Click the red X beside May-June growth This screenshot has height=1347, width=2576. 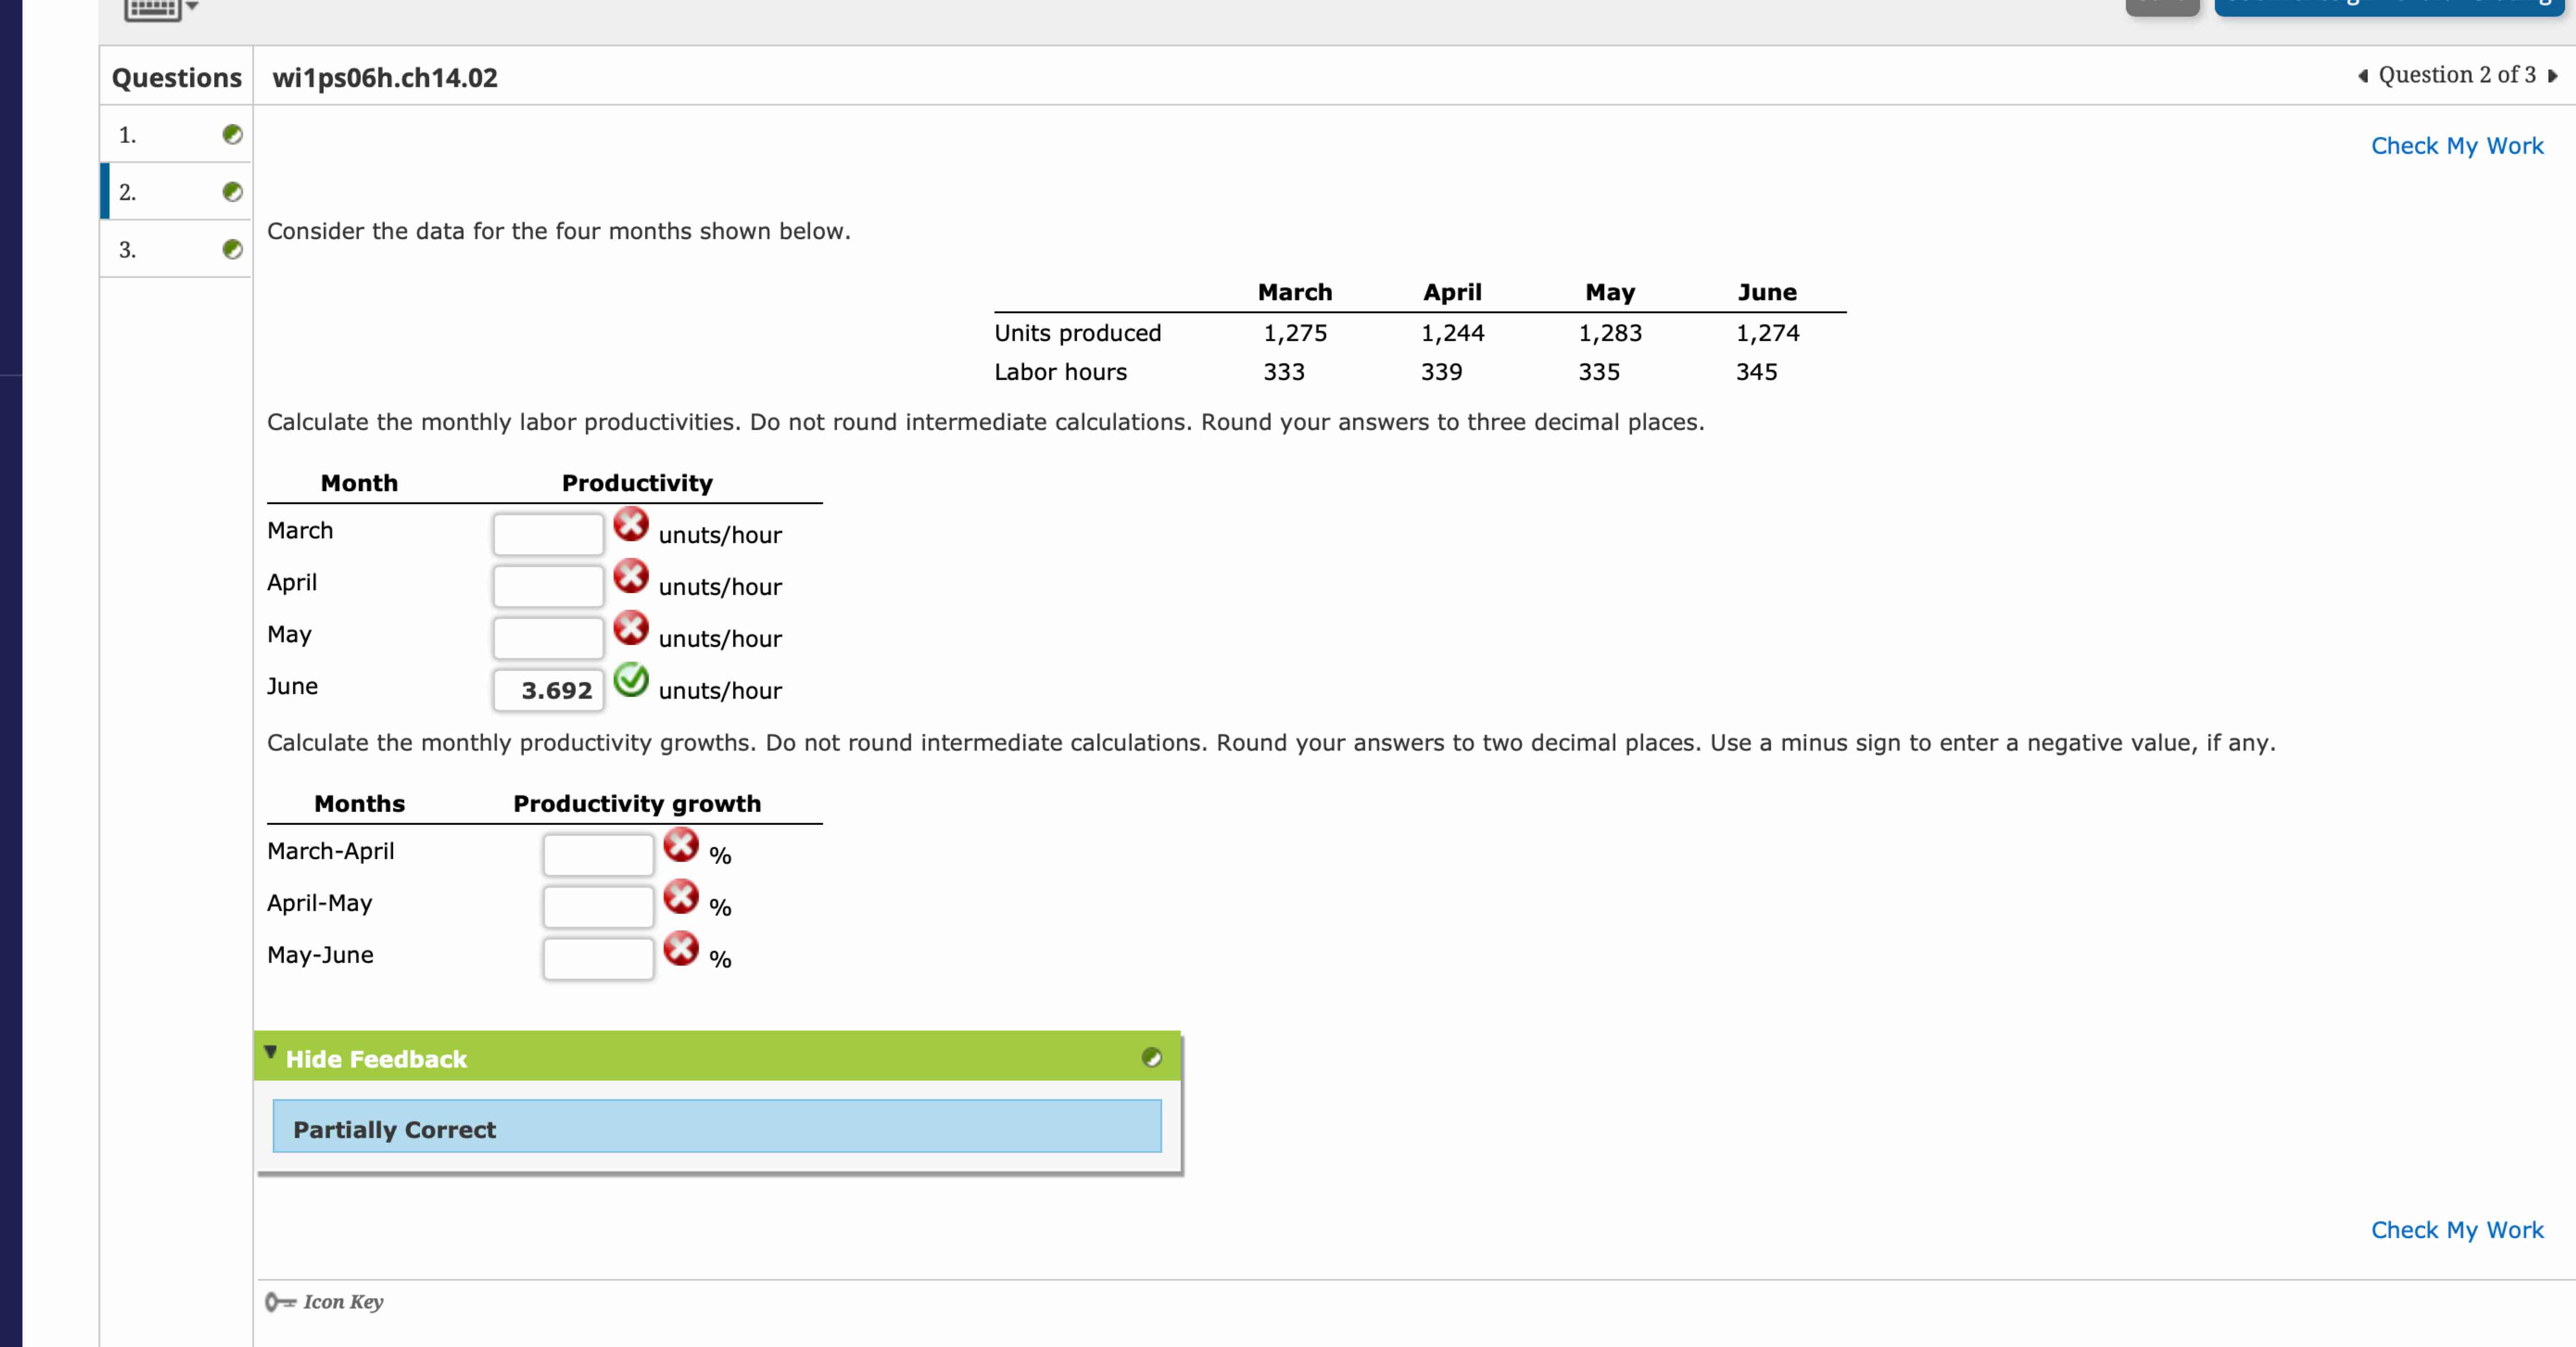coord(681,949)
